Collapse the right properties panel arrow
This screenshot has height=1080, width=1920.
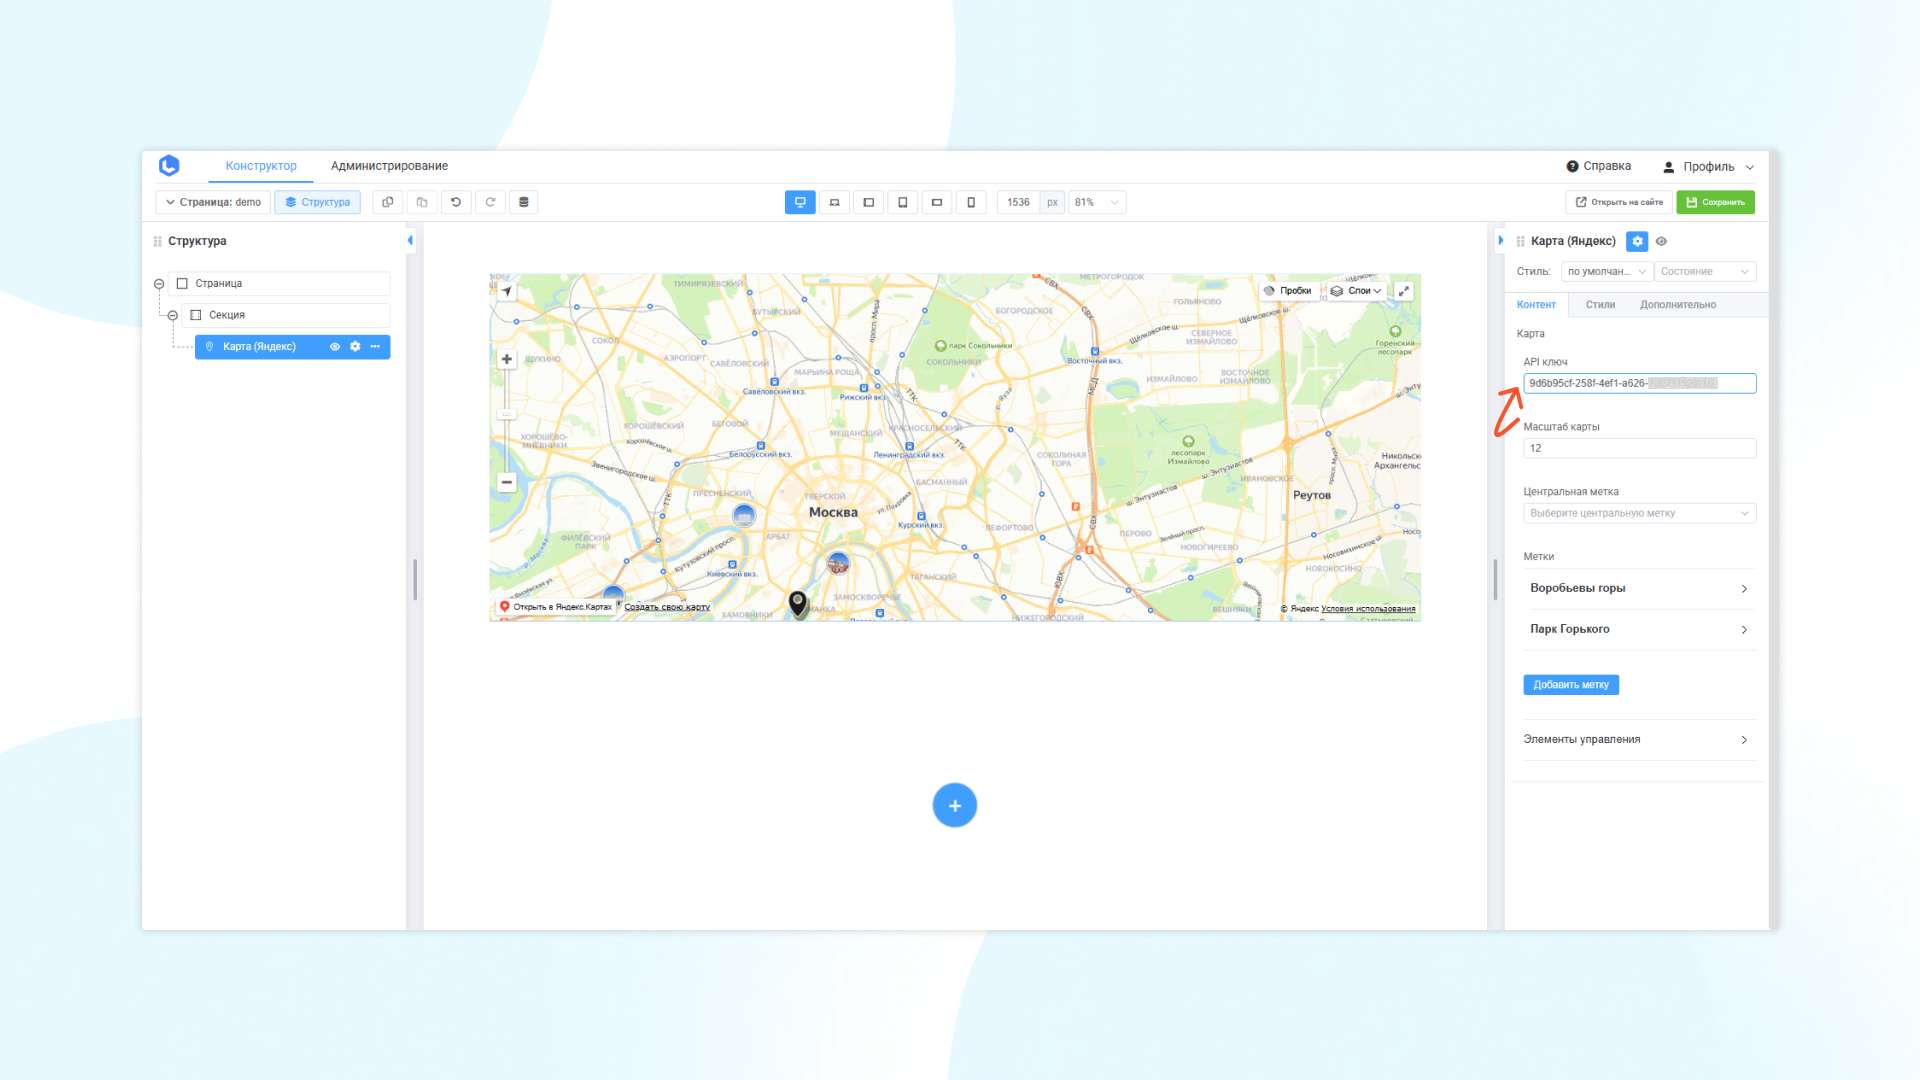point(1501,240)
